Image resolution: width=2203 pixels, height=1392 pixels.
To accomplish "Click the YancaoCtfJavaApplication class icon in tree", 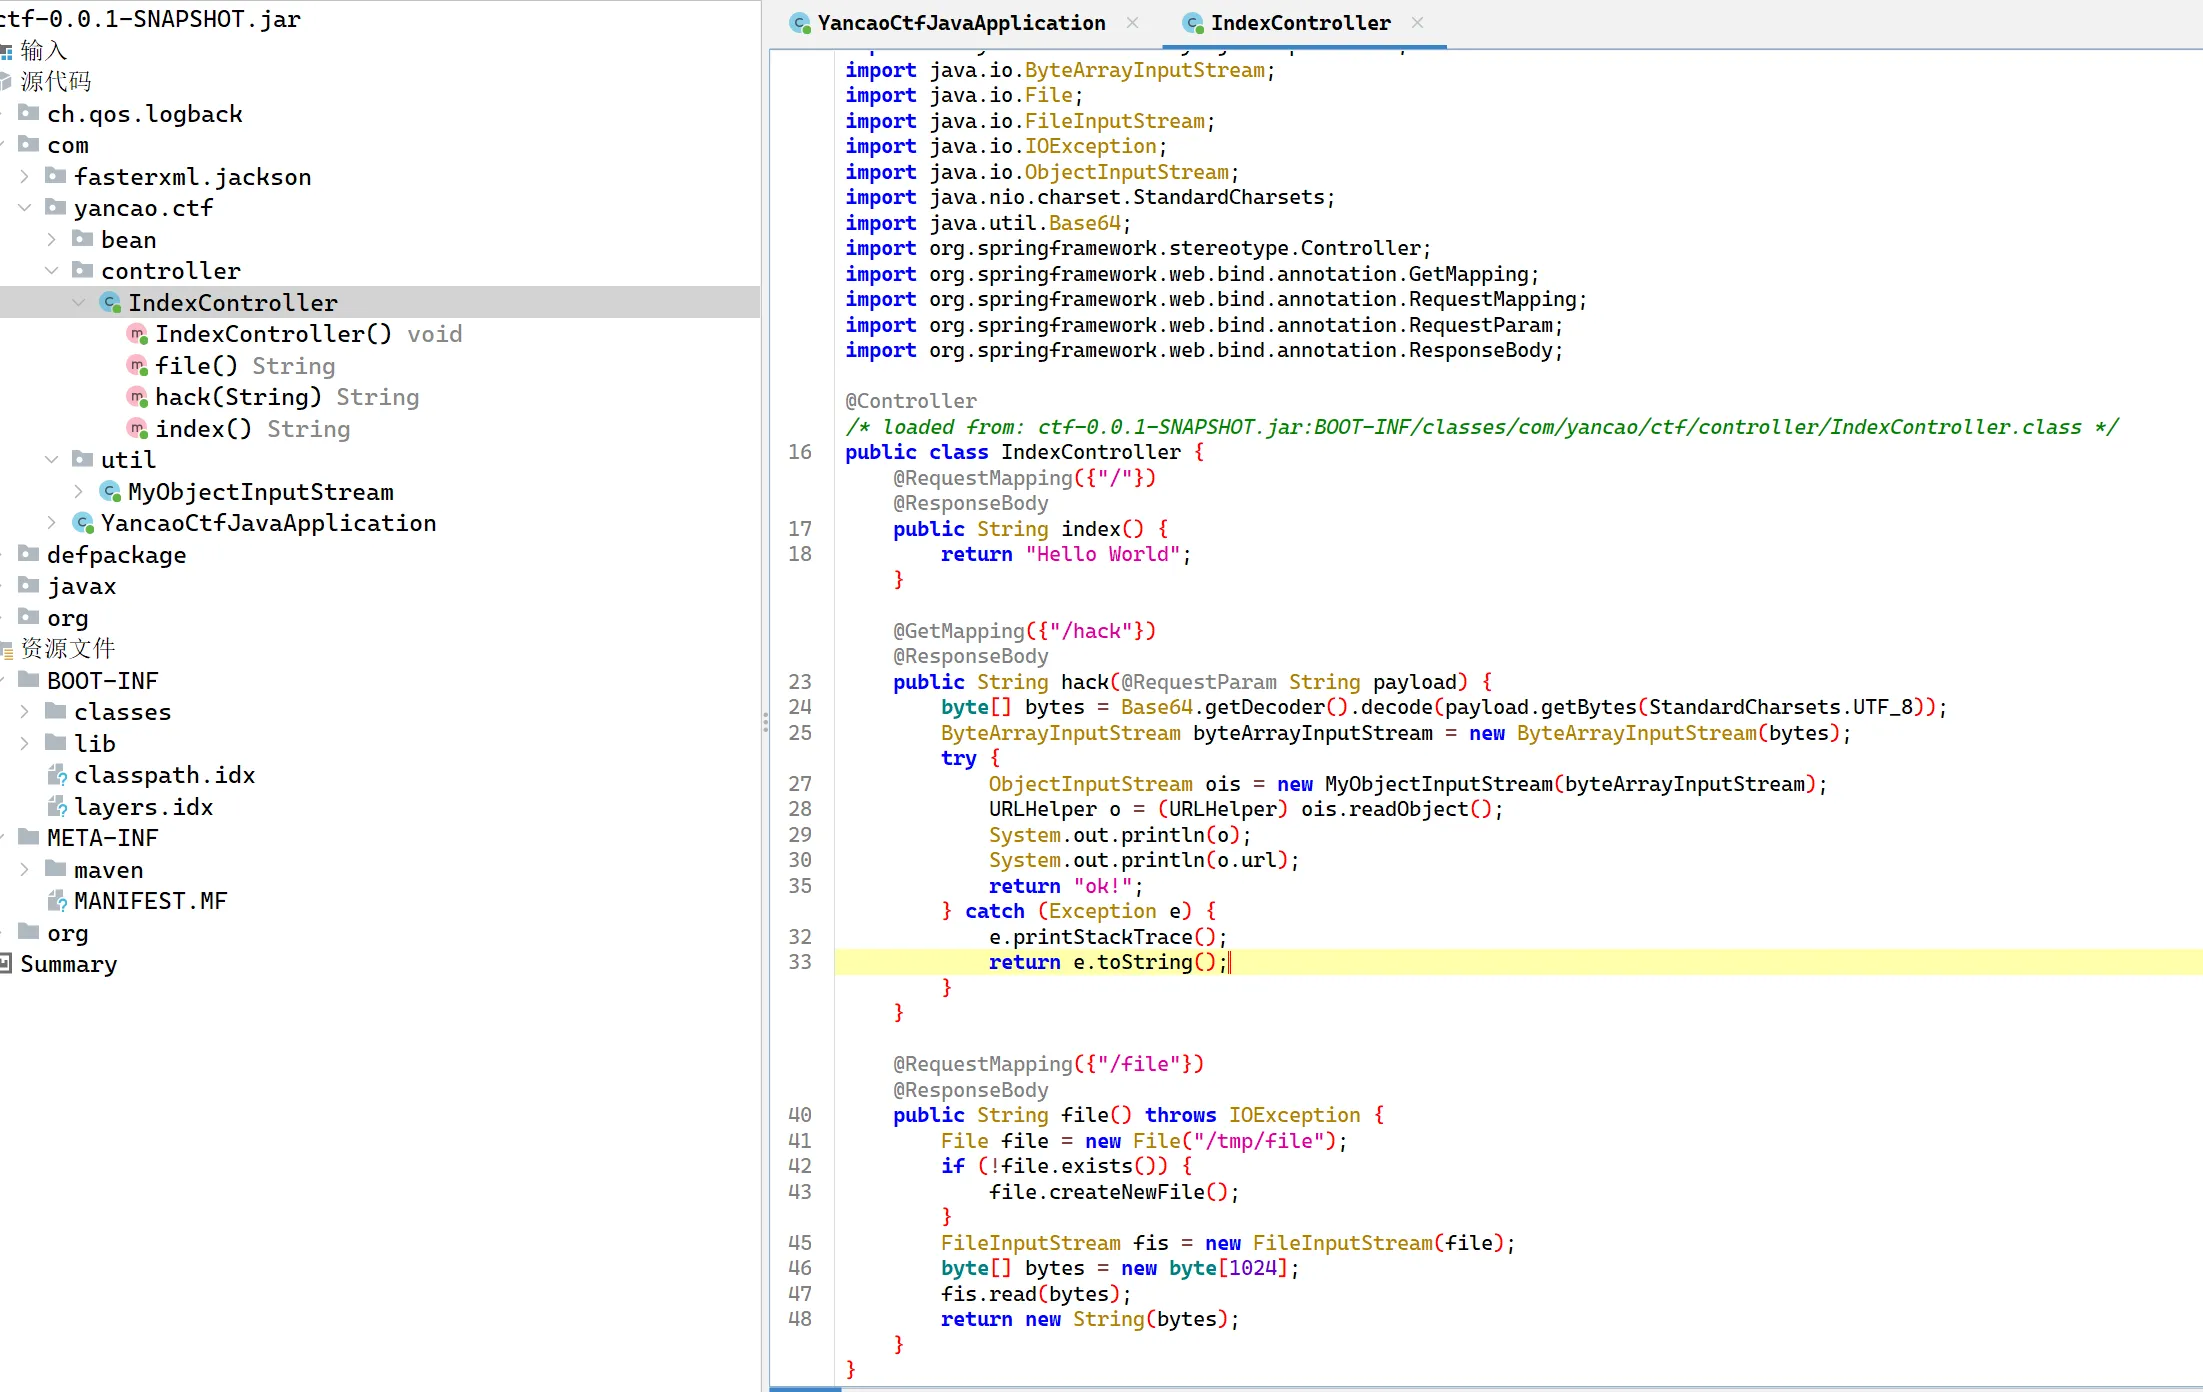I will pyautogui.click(x=83, y=523).
